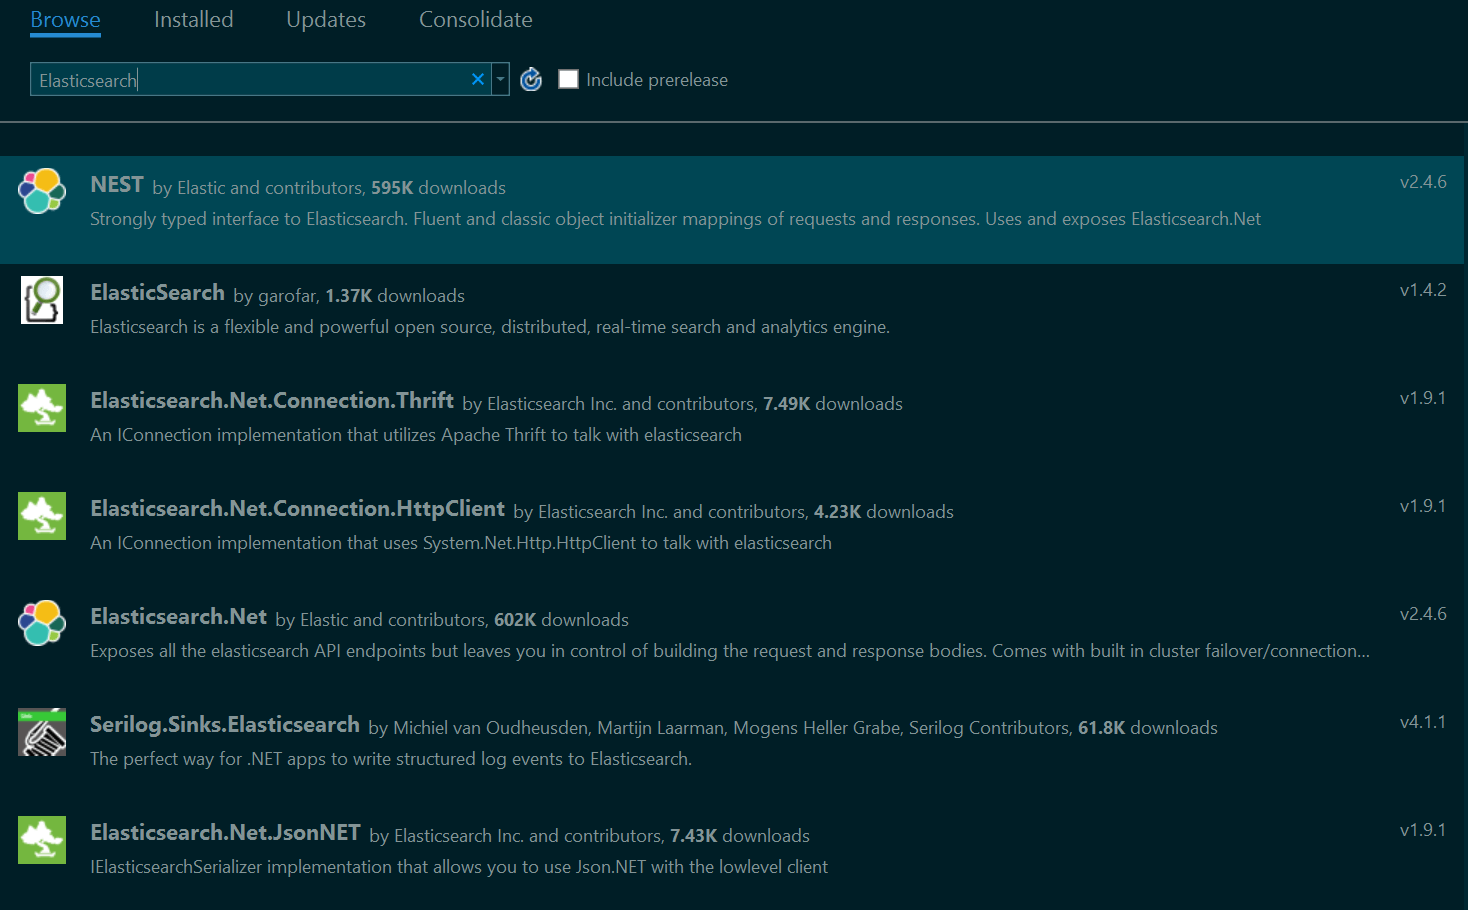Click the Elasticsearch.Net.Connection.Thrift package icon
Viewport: 1468px width, 910px height.
coord(42,408)
